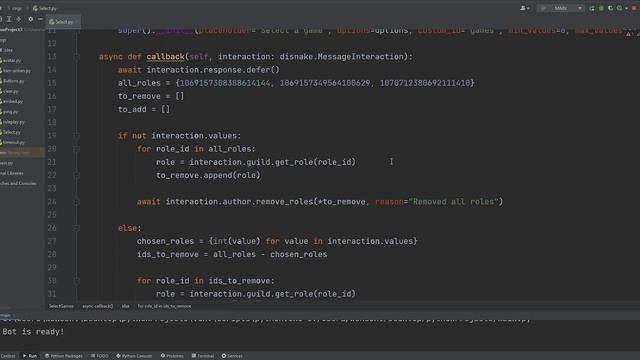Click the rerun icon beside run configuration
640x360 pixels.
pos(592,8)
